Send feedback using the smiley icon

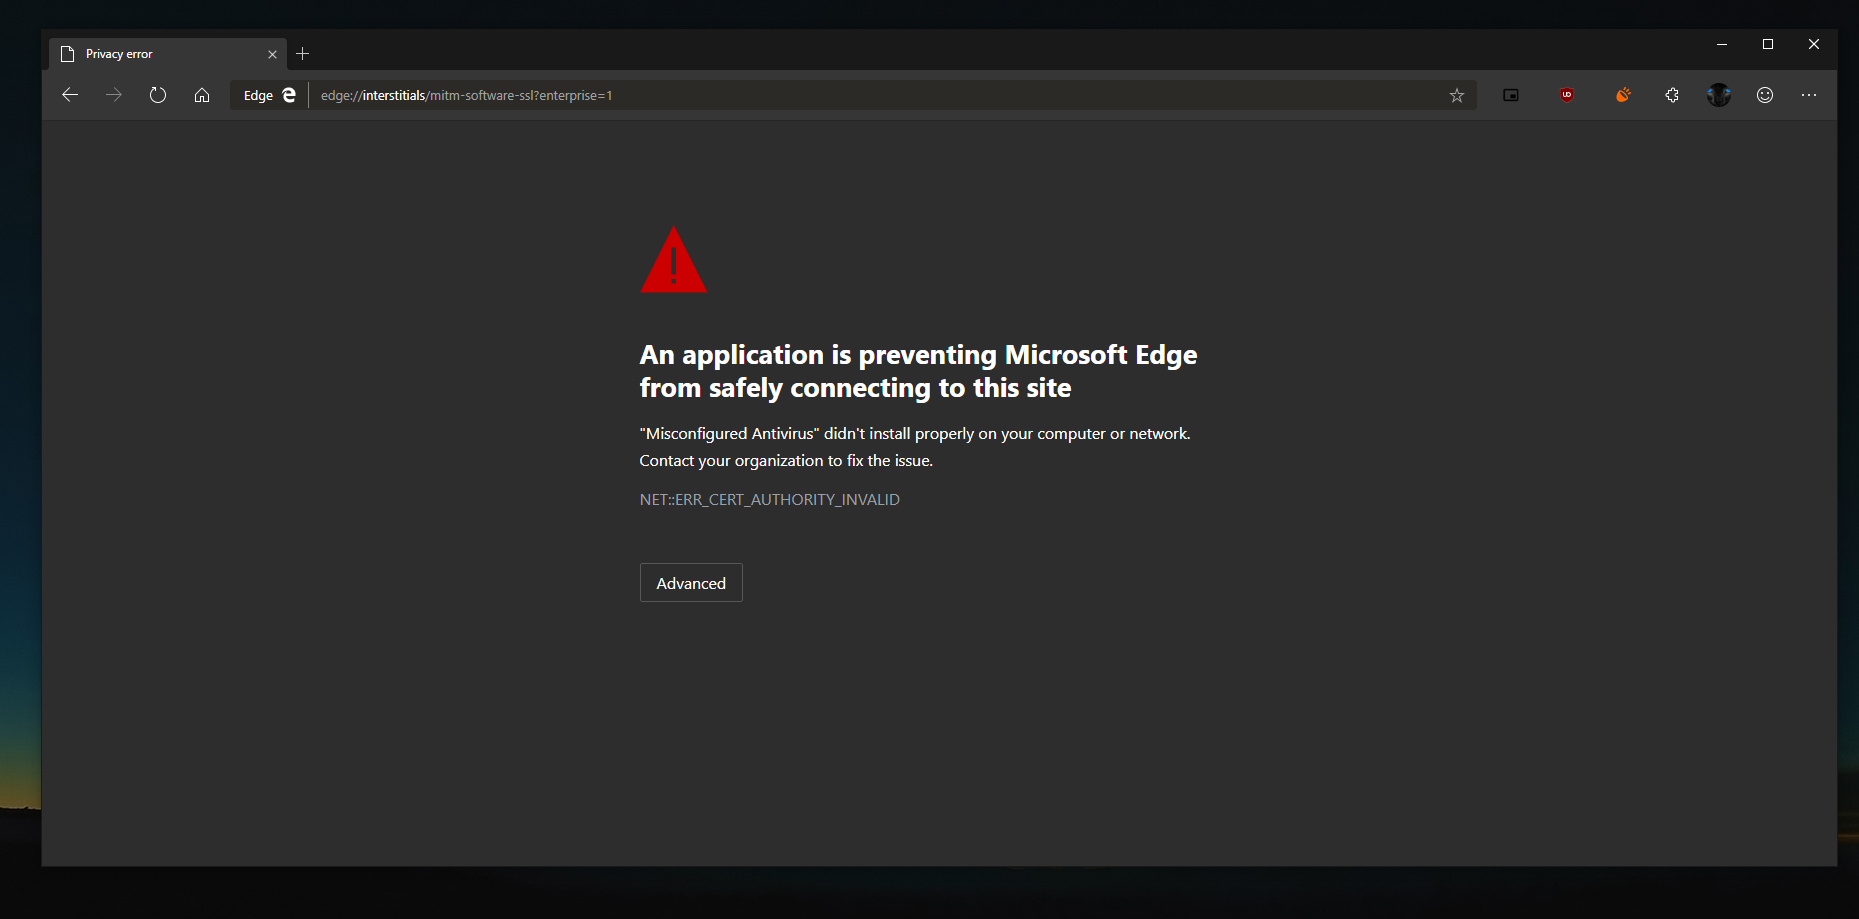(1765, 95)
